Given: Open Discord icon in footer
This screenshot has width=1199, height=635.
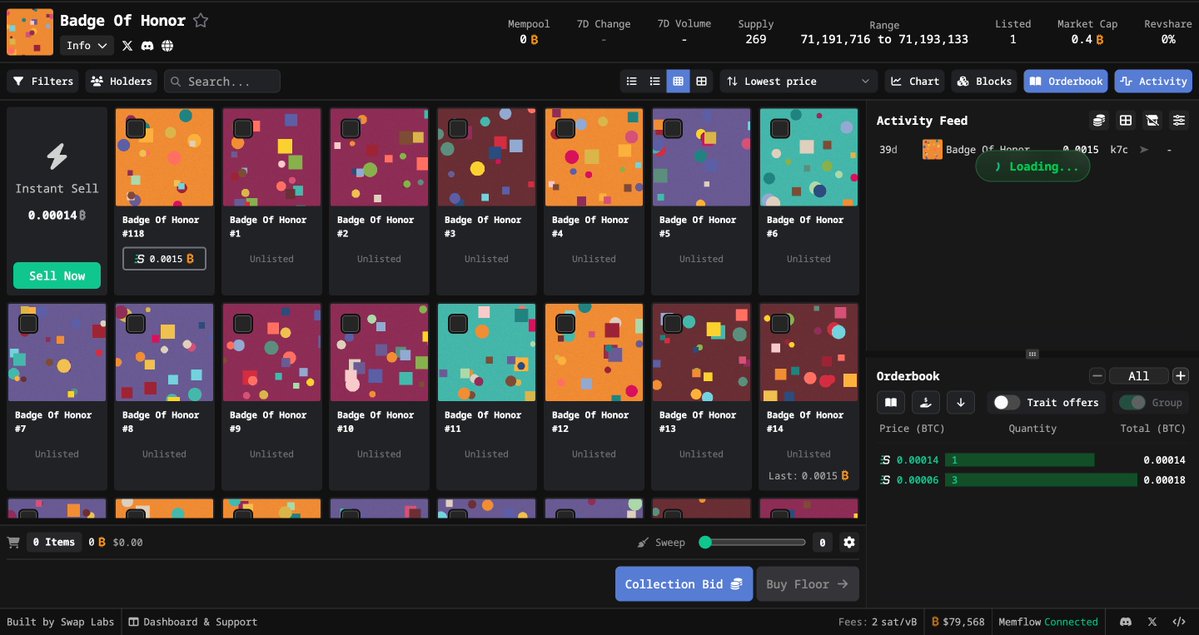Looking at the screenshot, I should tap(1126, 622).
